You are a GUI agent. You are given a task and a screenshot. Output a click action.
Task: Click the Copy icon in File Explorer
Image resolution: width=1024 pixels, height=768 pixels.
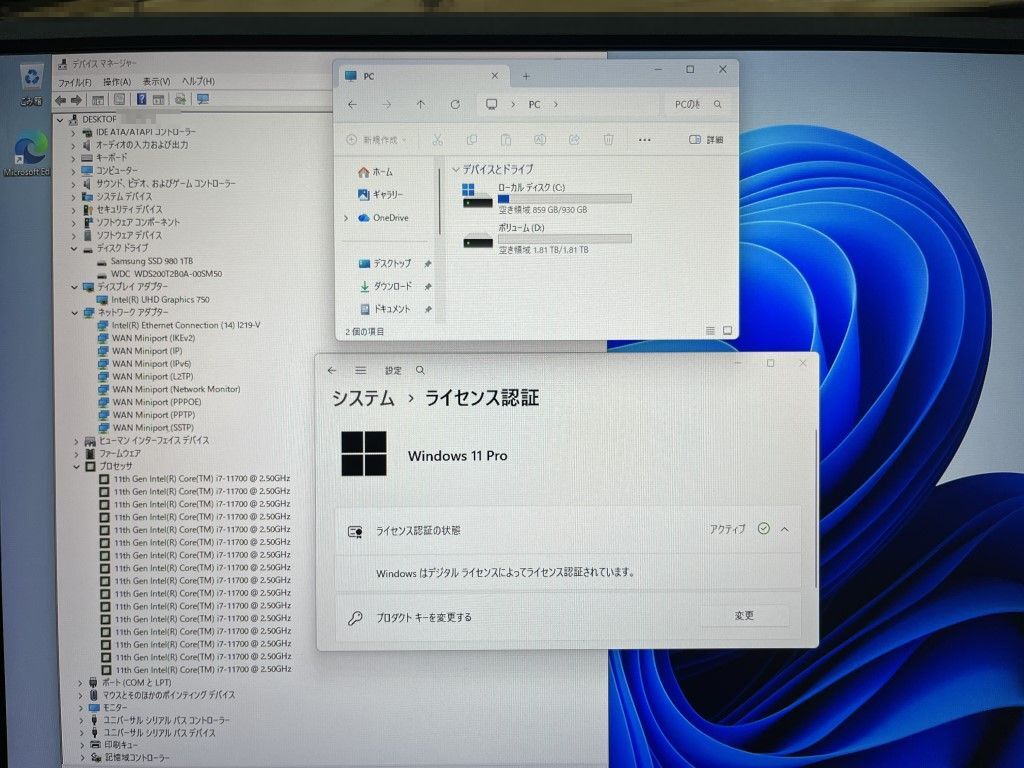pyautogui.click(x=471, y=140)
